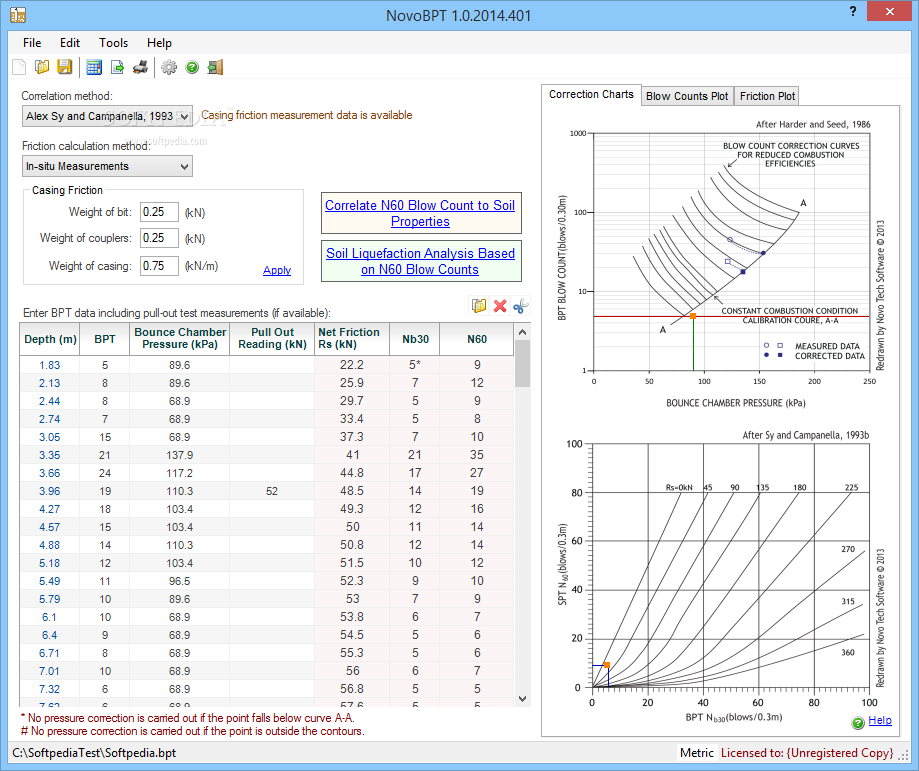Click the Weight of couplers input field

click(159, 238)
